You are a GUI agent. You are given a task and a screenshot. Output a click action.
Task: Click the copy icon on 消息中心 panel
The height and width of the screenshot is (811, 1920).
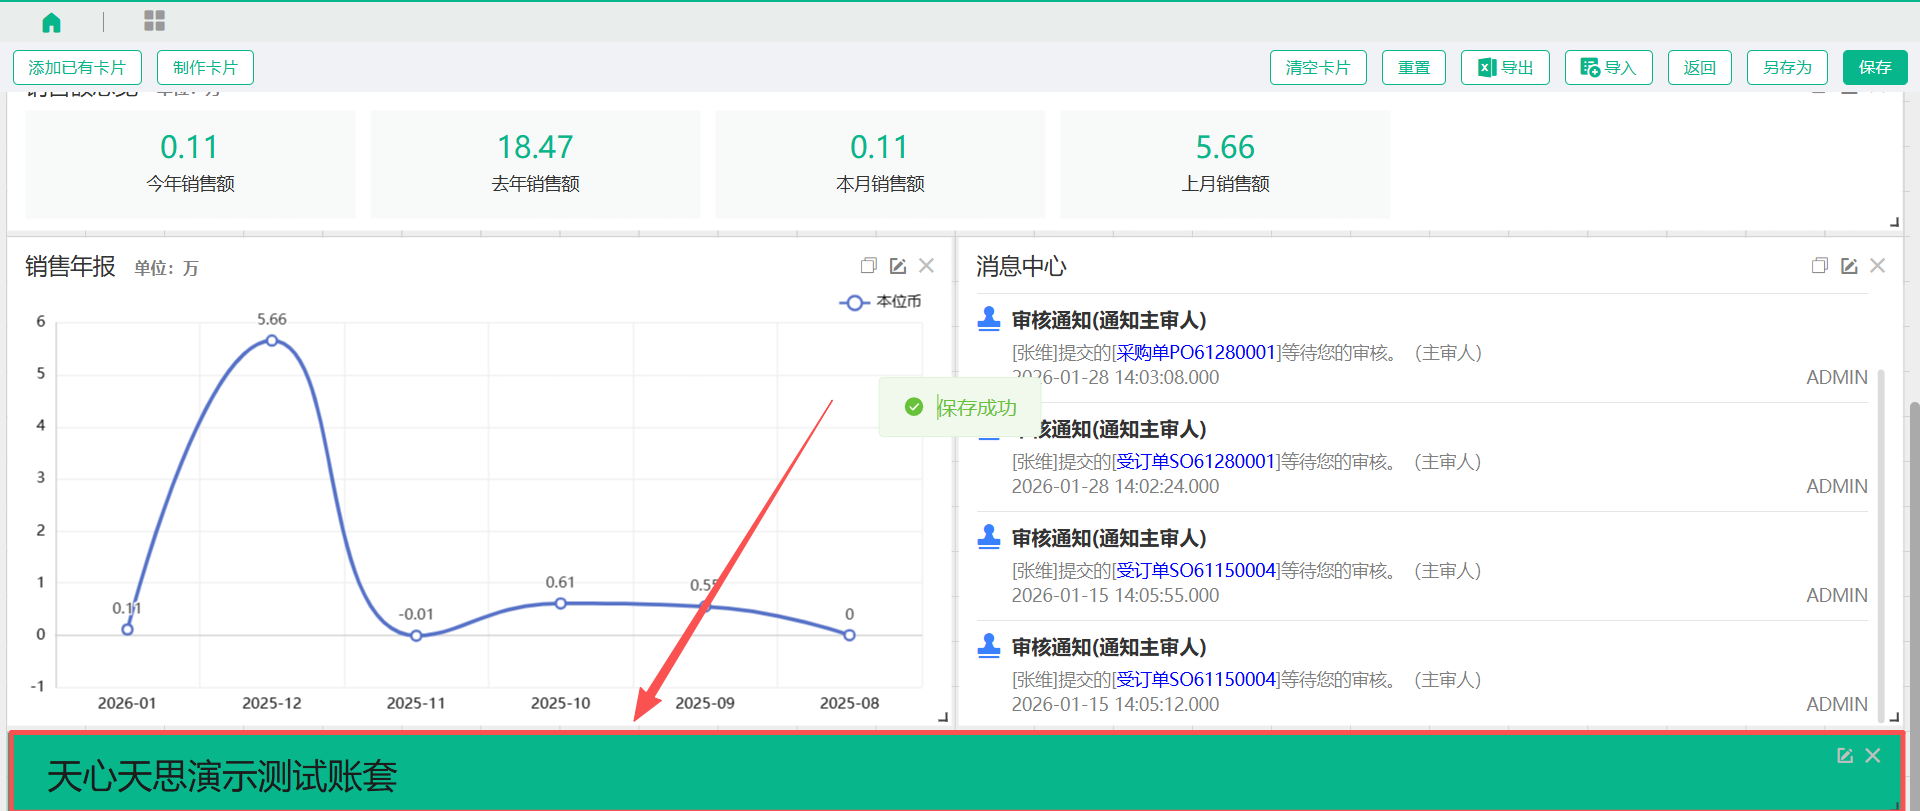(1819, 266)
